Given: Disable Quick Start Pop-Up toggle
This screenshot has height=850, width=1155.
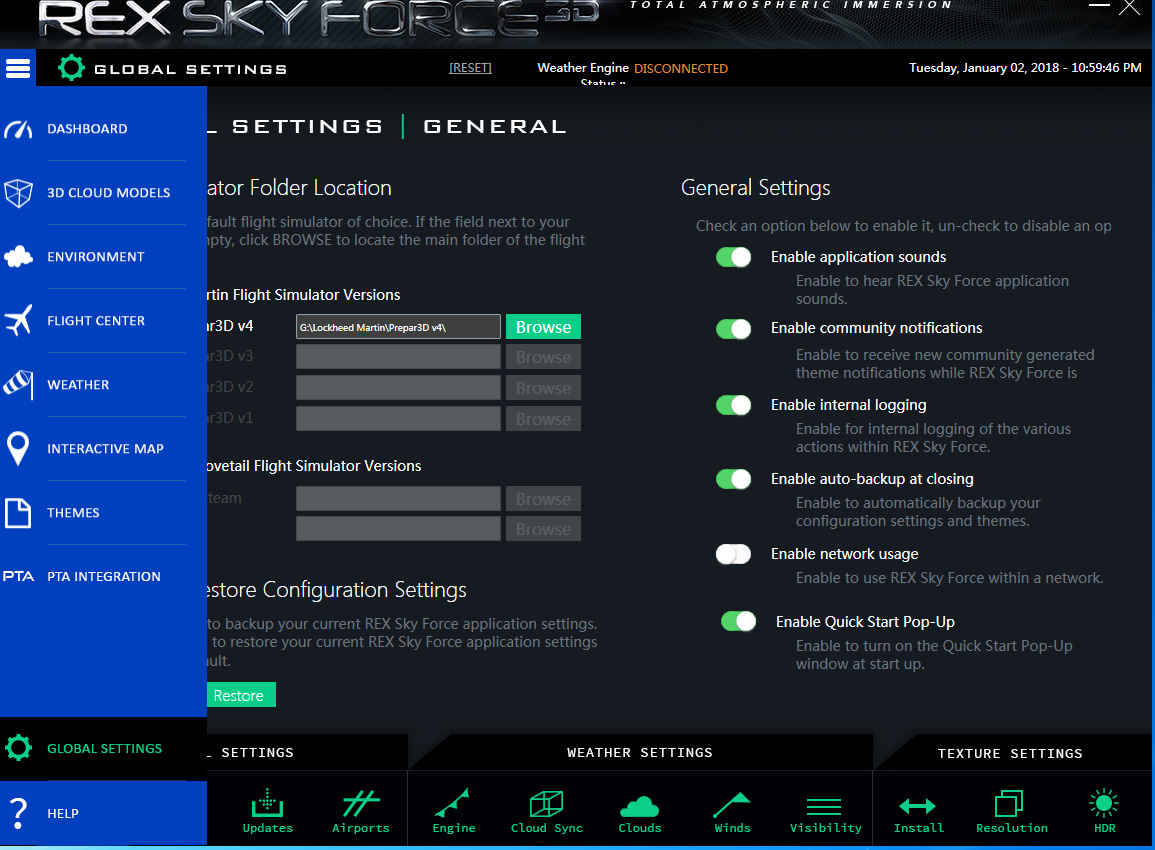Looking at the screenshot, I should [739, 622].
